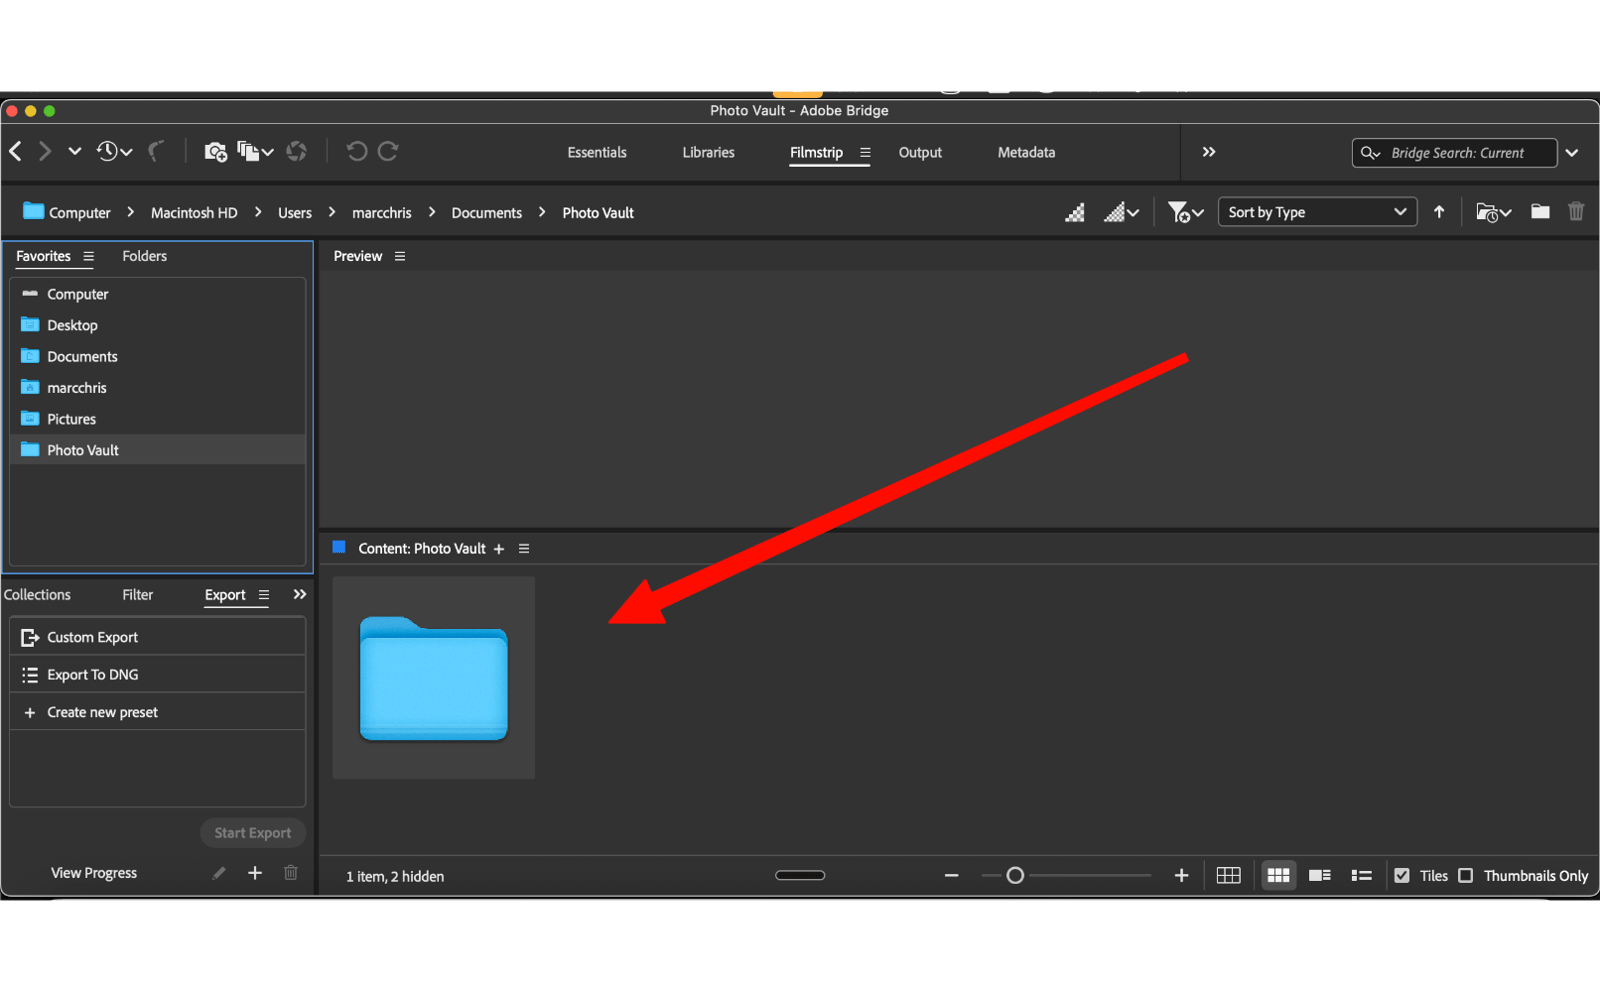Increase thumbnail size with plus button
The image size is (1600, 992).
pos(1181,876)
